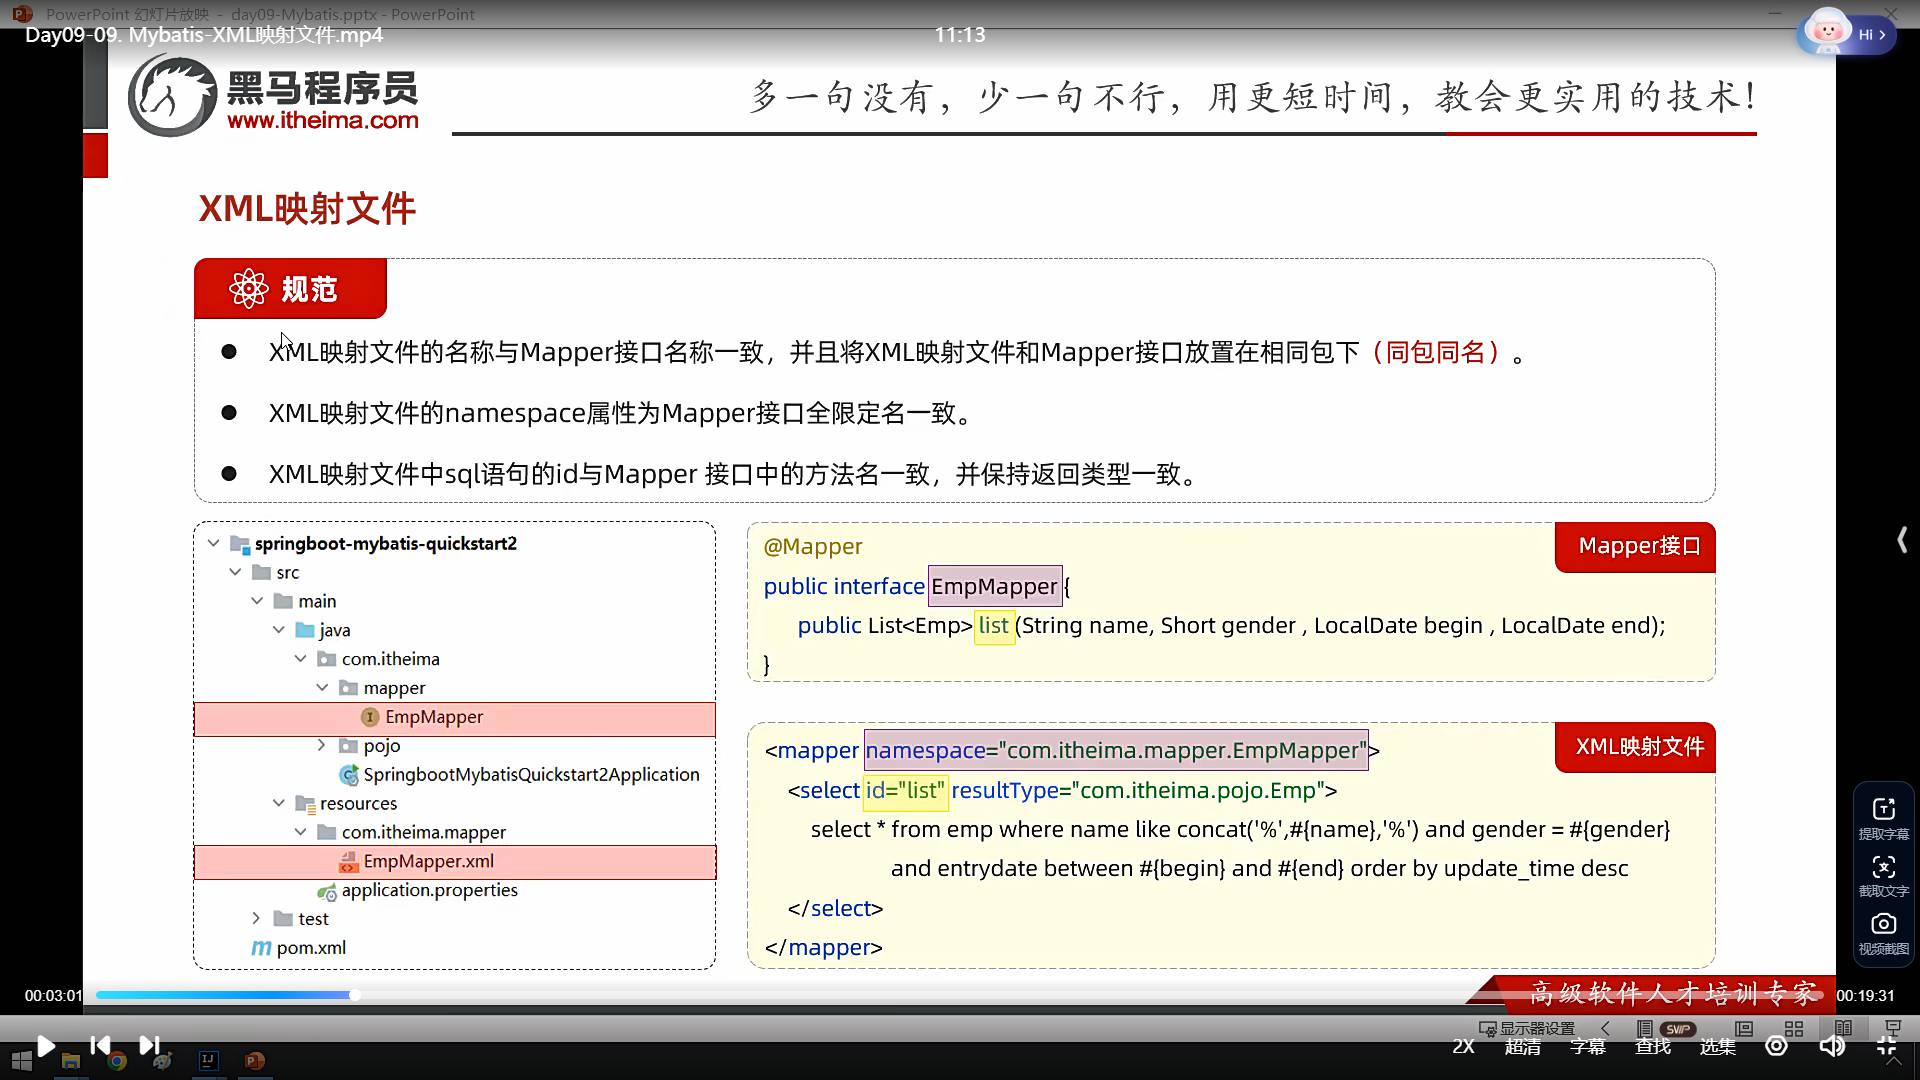1920x1080 pixels.
Task: Click the SVIP badge
Action: (1678, 1028)
